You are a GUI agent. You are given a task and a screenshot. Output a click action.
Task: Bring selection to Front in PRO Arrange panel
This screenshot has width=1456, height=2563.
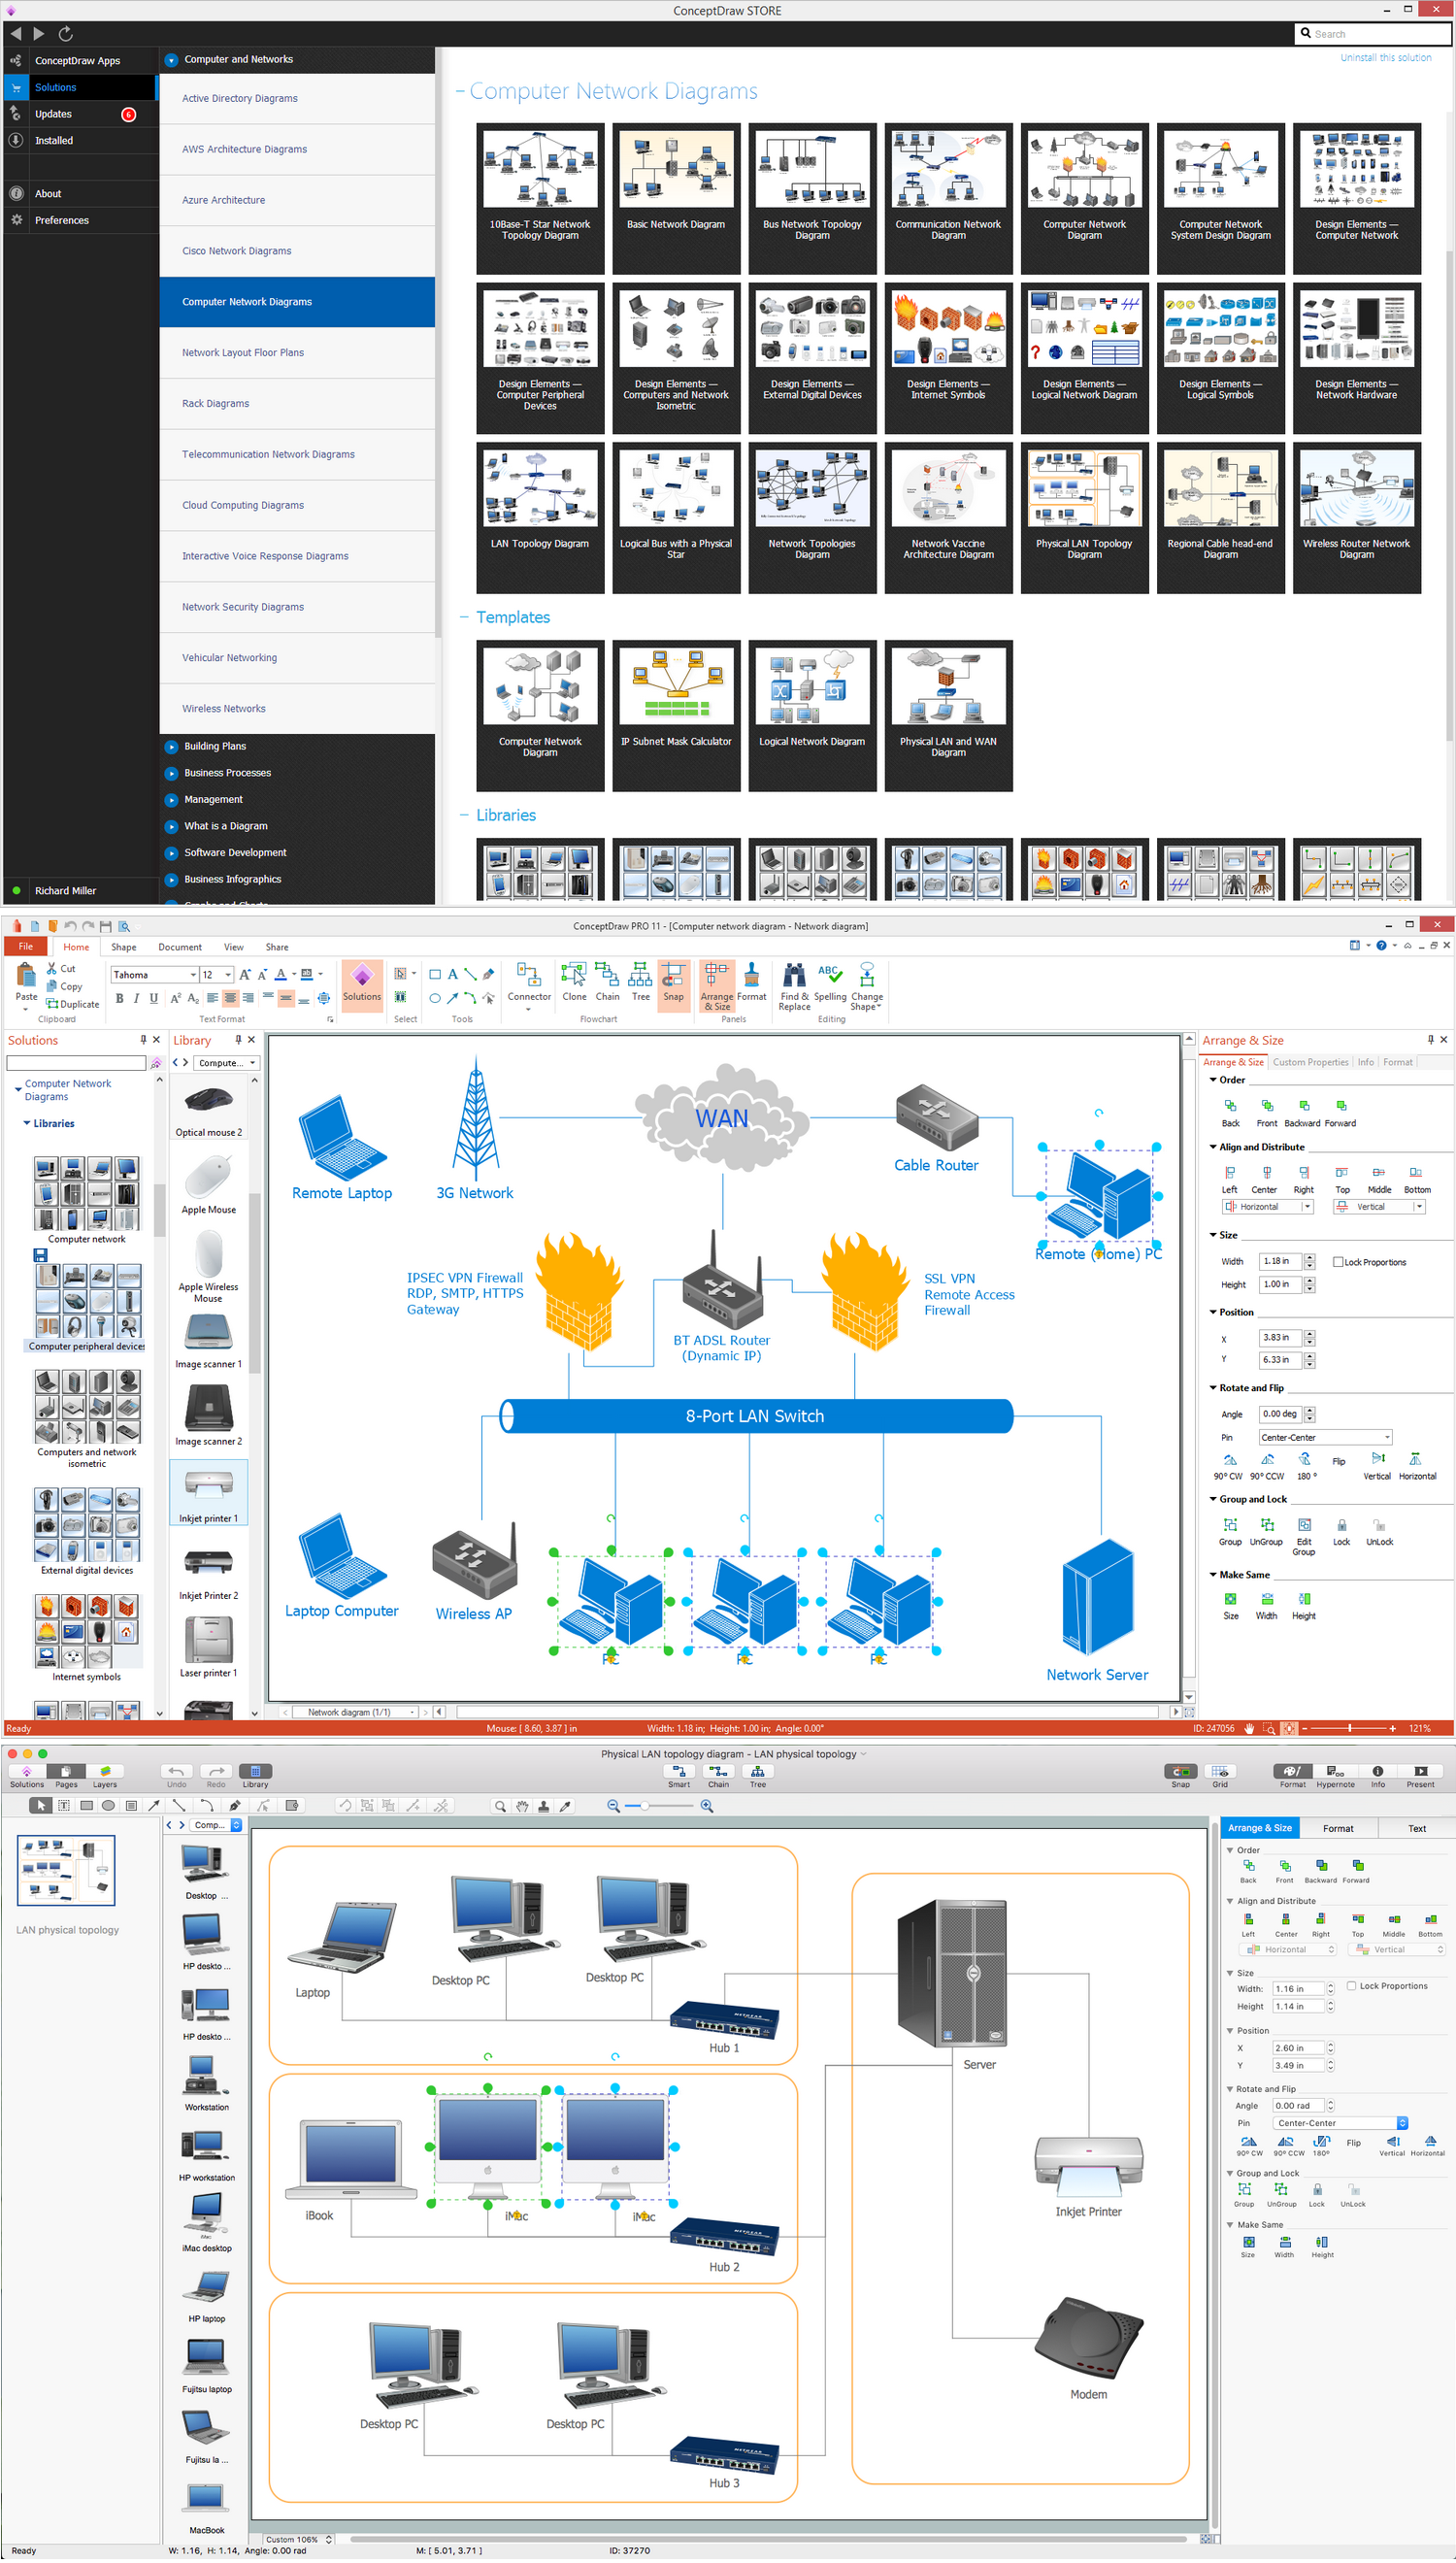pyautogui.click(x=1267, y=1113)
